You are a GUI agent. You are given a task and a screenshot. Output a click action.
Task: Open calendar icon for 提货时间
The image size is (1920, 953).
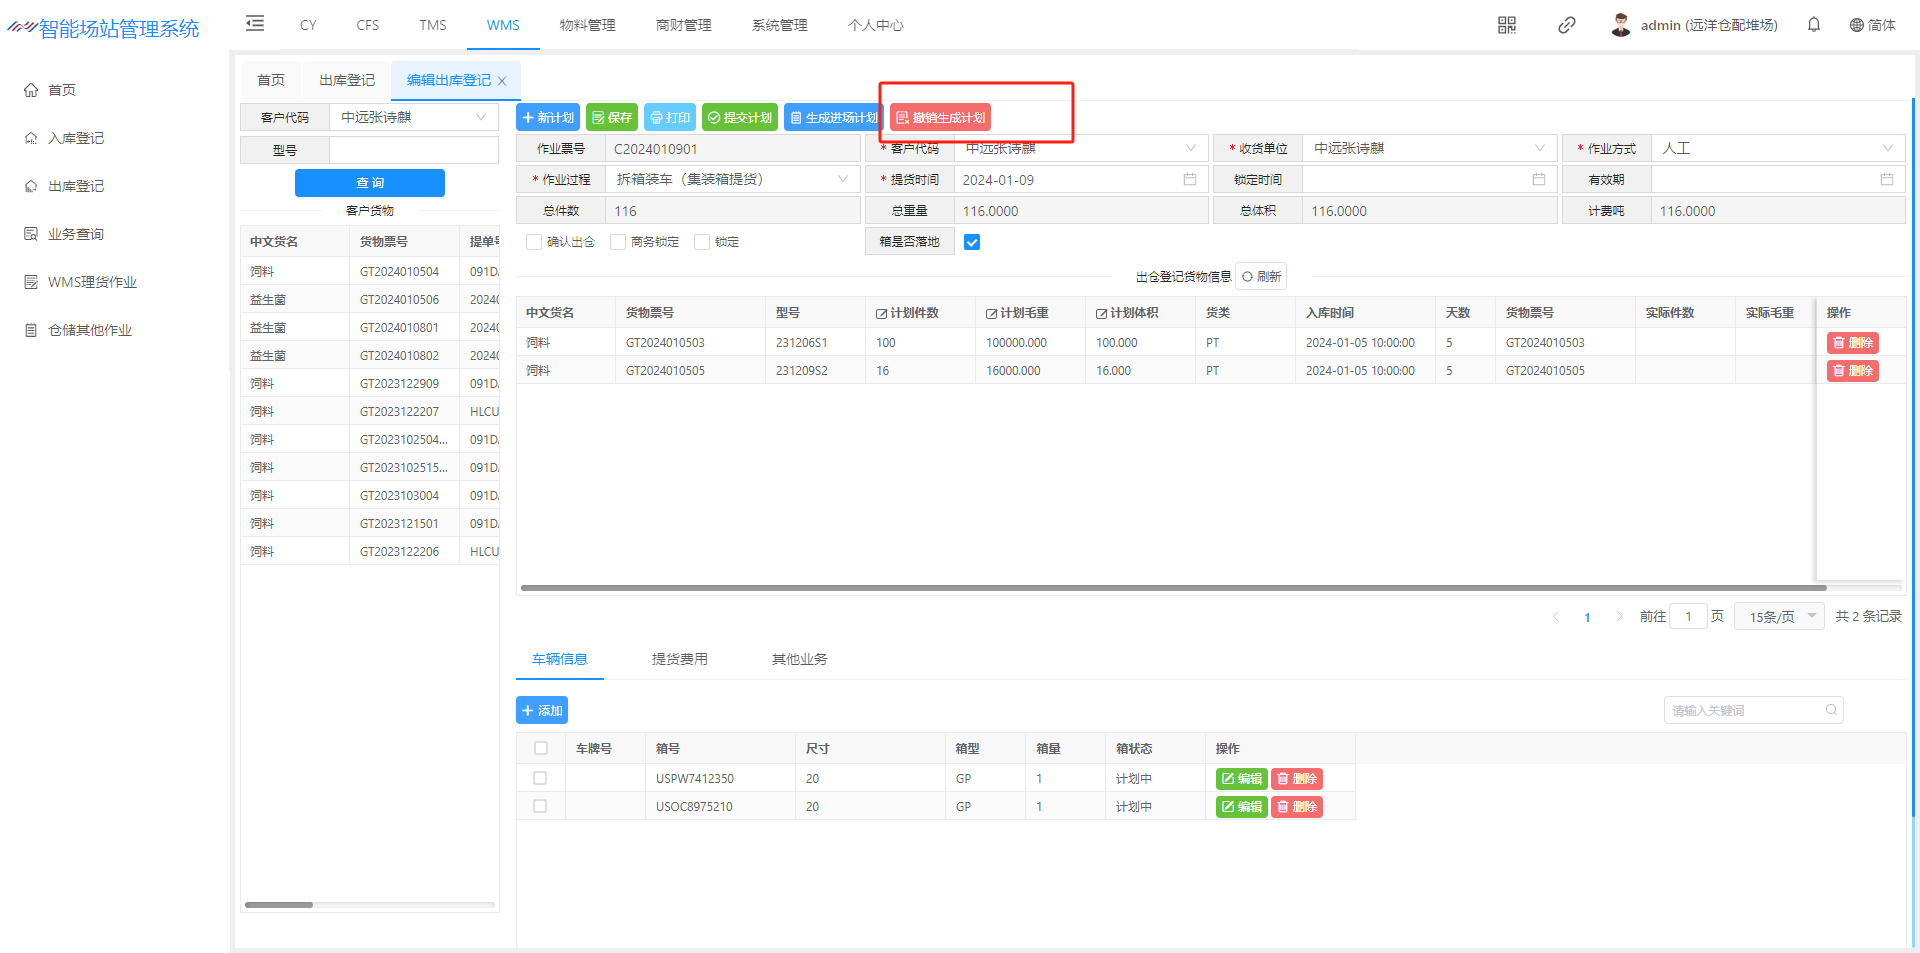click(x=1189, y=180)
